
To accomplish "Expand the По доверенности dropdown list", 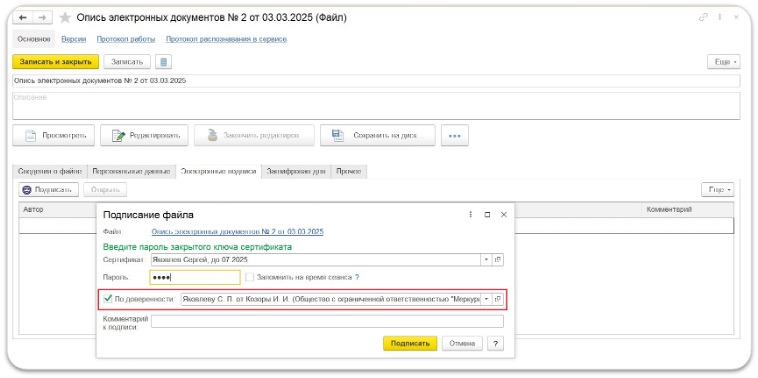I will coord(486,299).
